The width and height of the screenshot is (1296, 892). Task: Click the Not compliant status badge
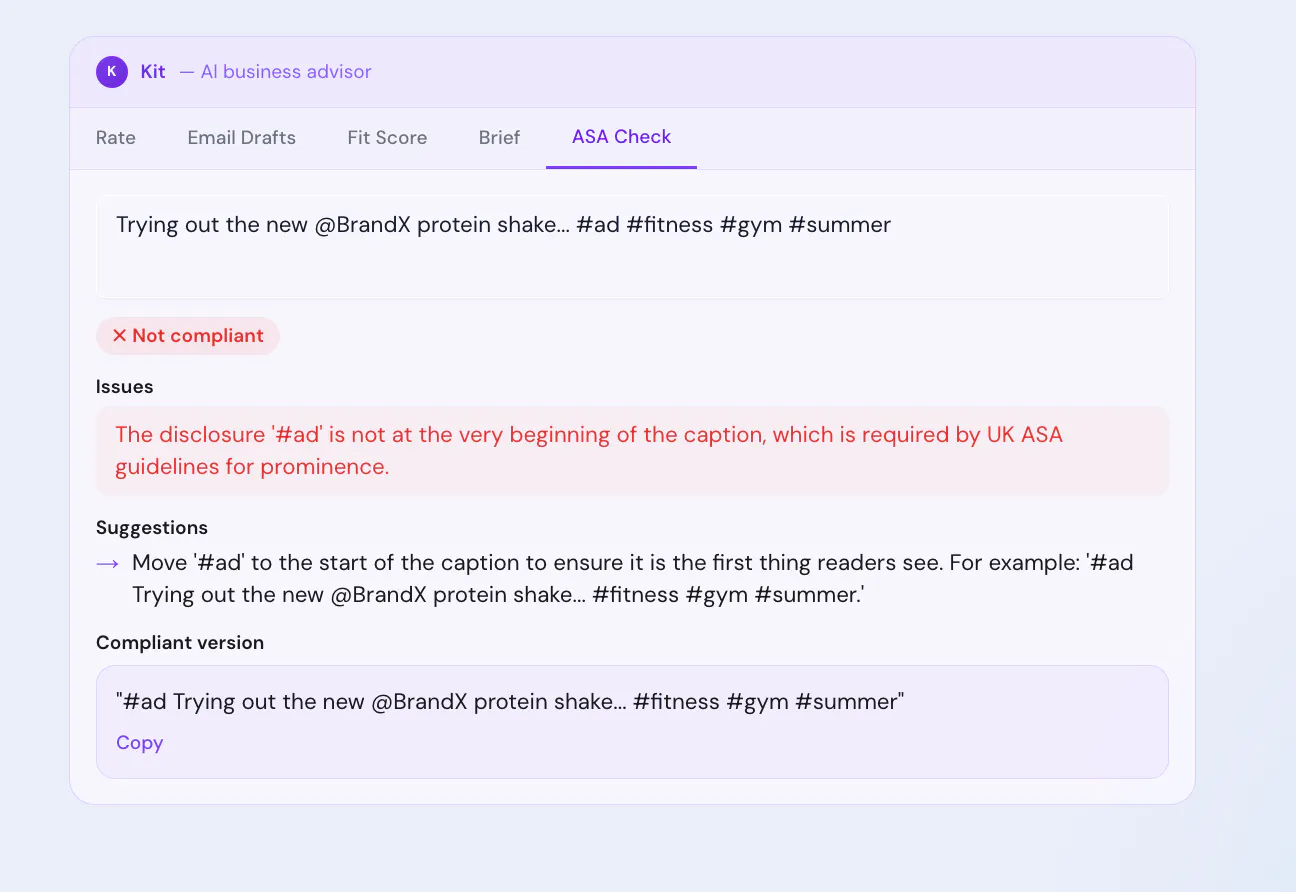(x=188, y=336)
